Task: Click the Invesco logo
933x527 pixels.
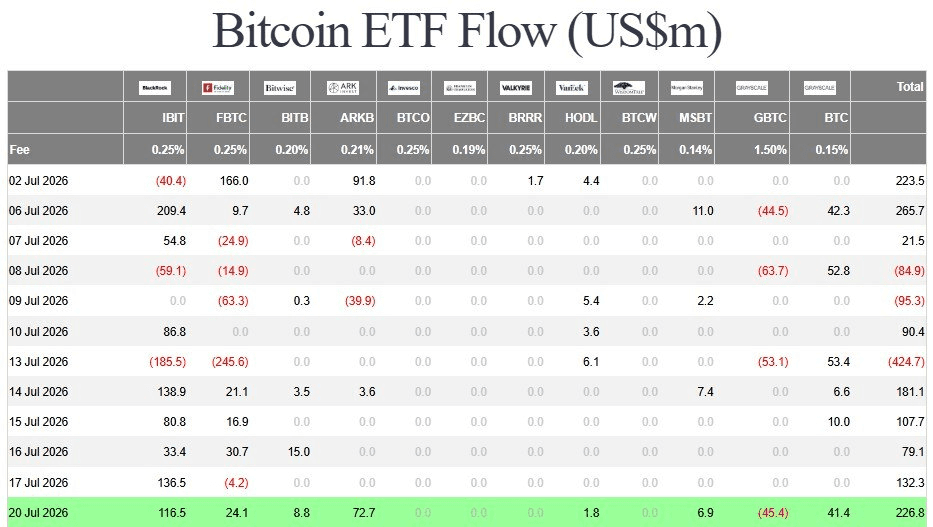Action: click(x=404, y=88)
